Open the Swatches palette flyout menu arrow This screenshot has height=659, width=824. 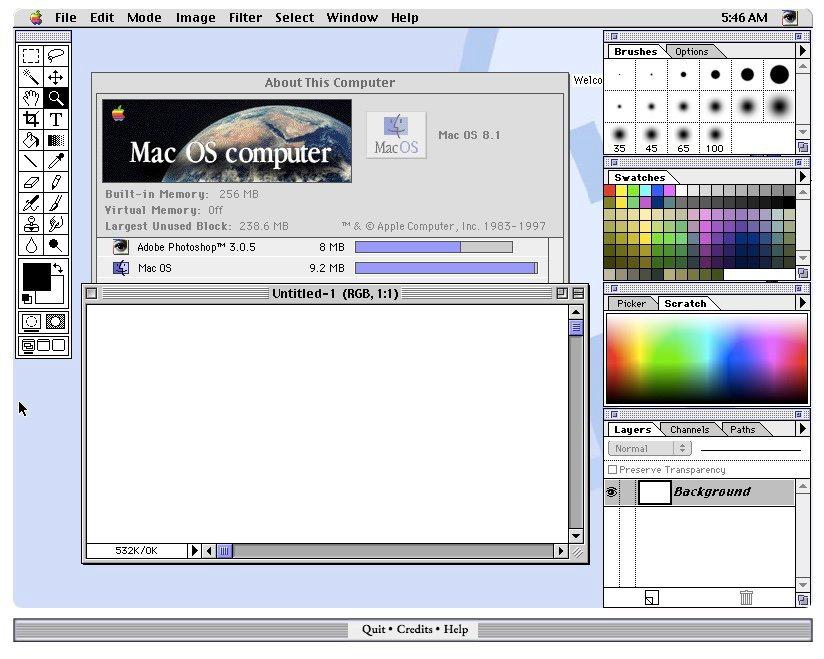click(x=802, y=177)
